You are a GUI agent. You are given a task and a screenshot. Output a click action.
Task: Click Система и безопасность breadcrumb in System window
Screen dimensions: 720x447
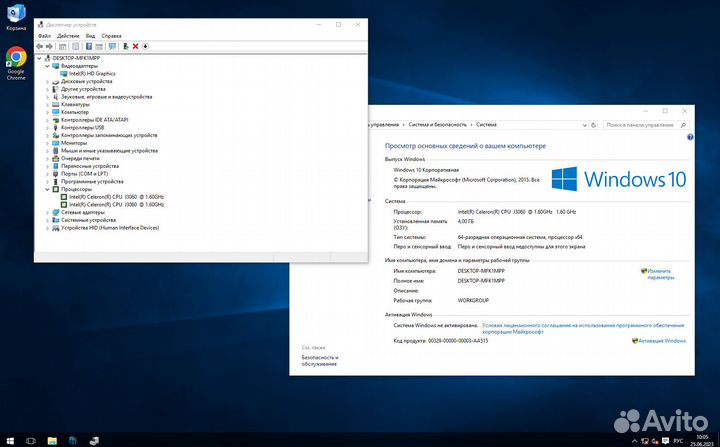(437, 125)
